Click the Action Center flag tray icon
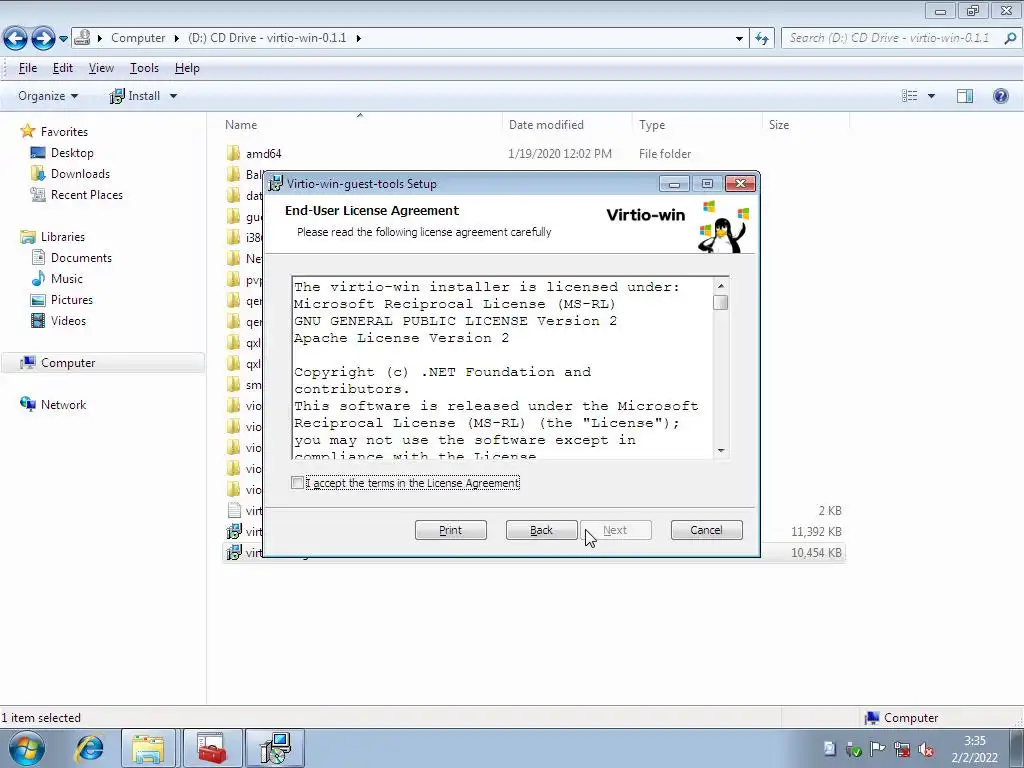The image size is (1024, 768). coord(878,749)
